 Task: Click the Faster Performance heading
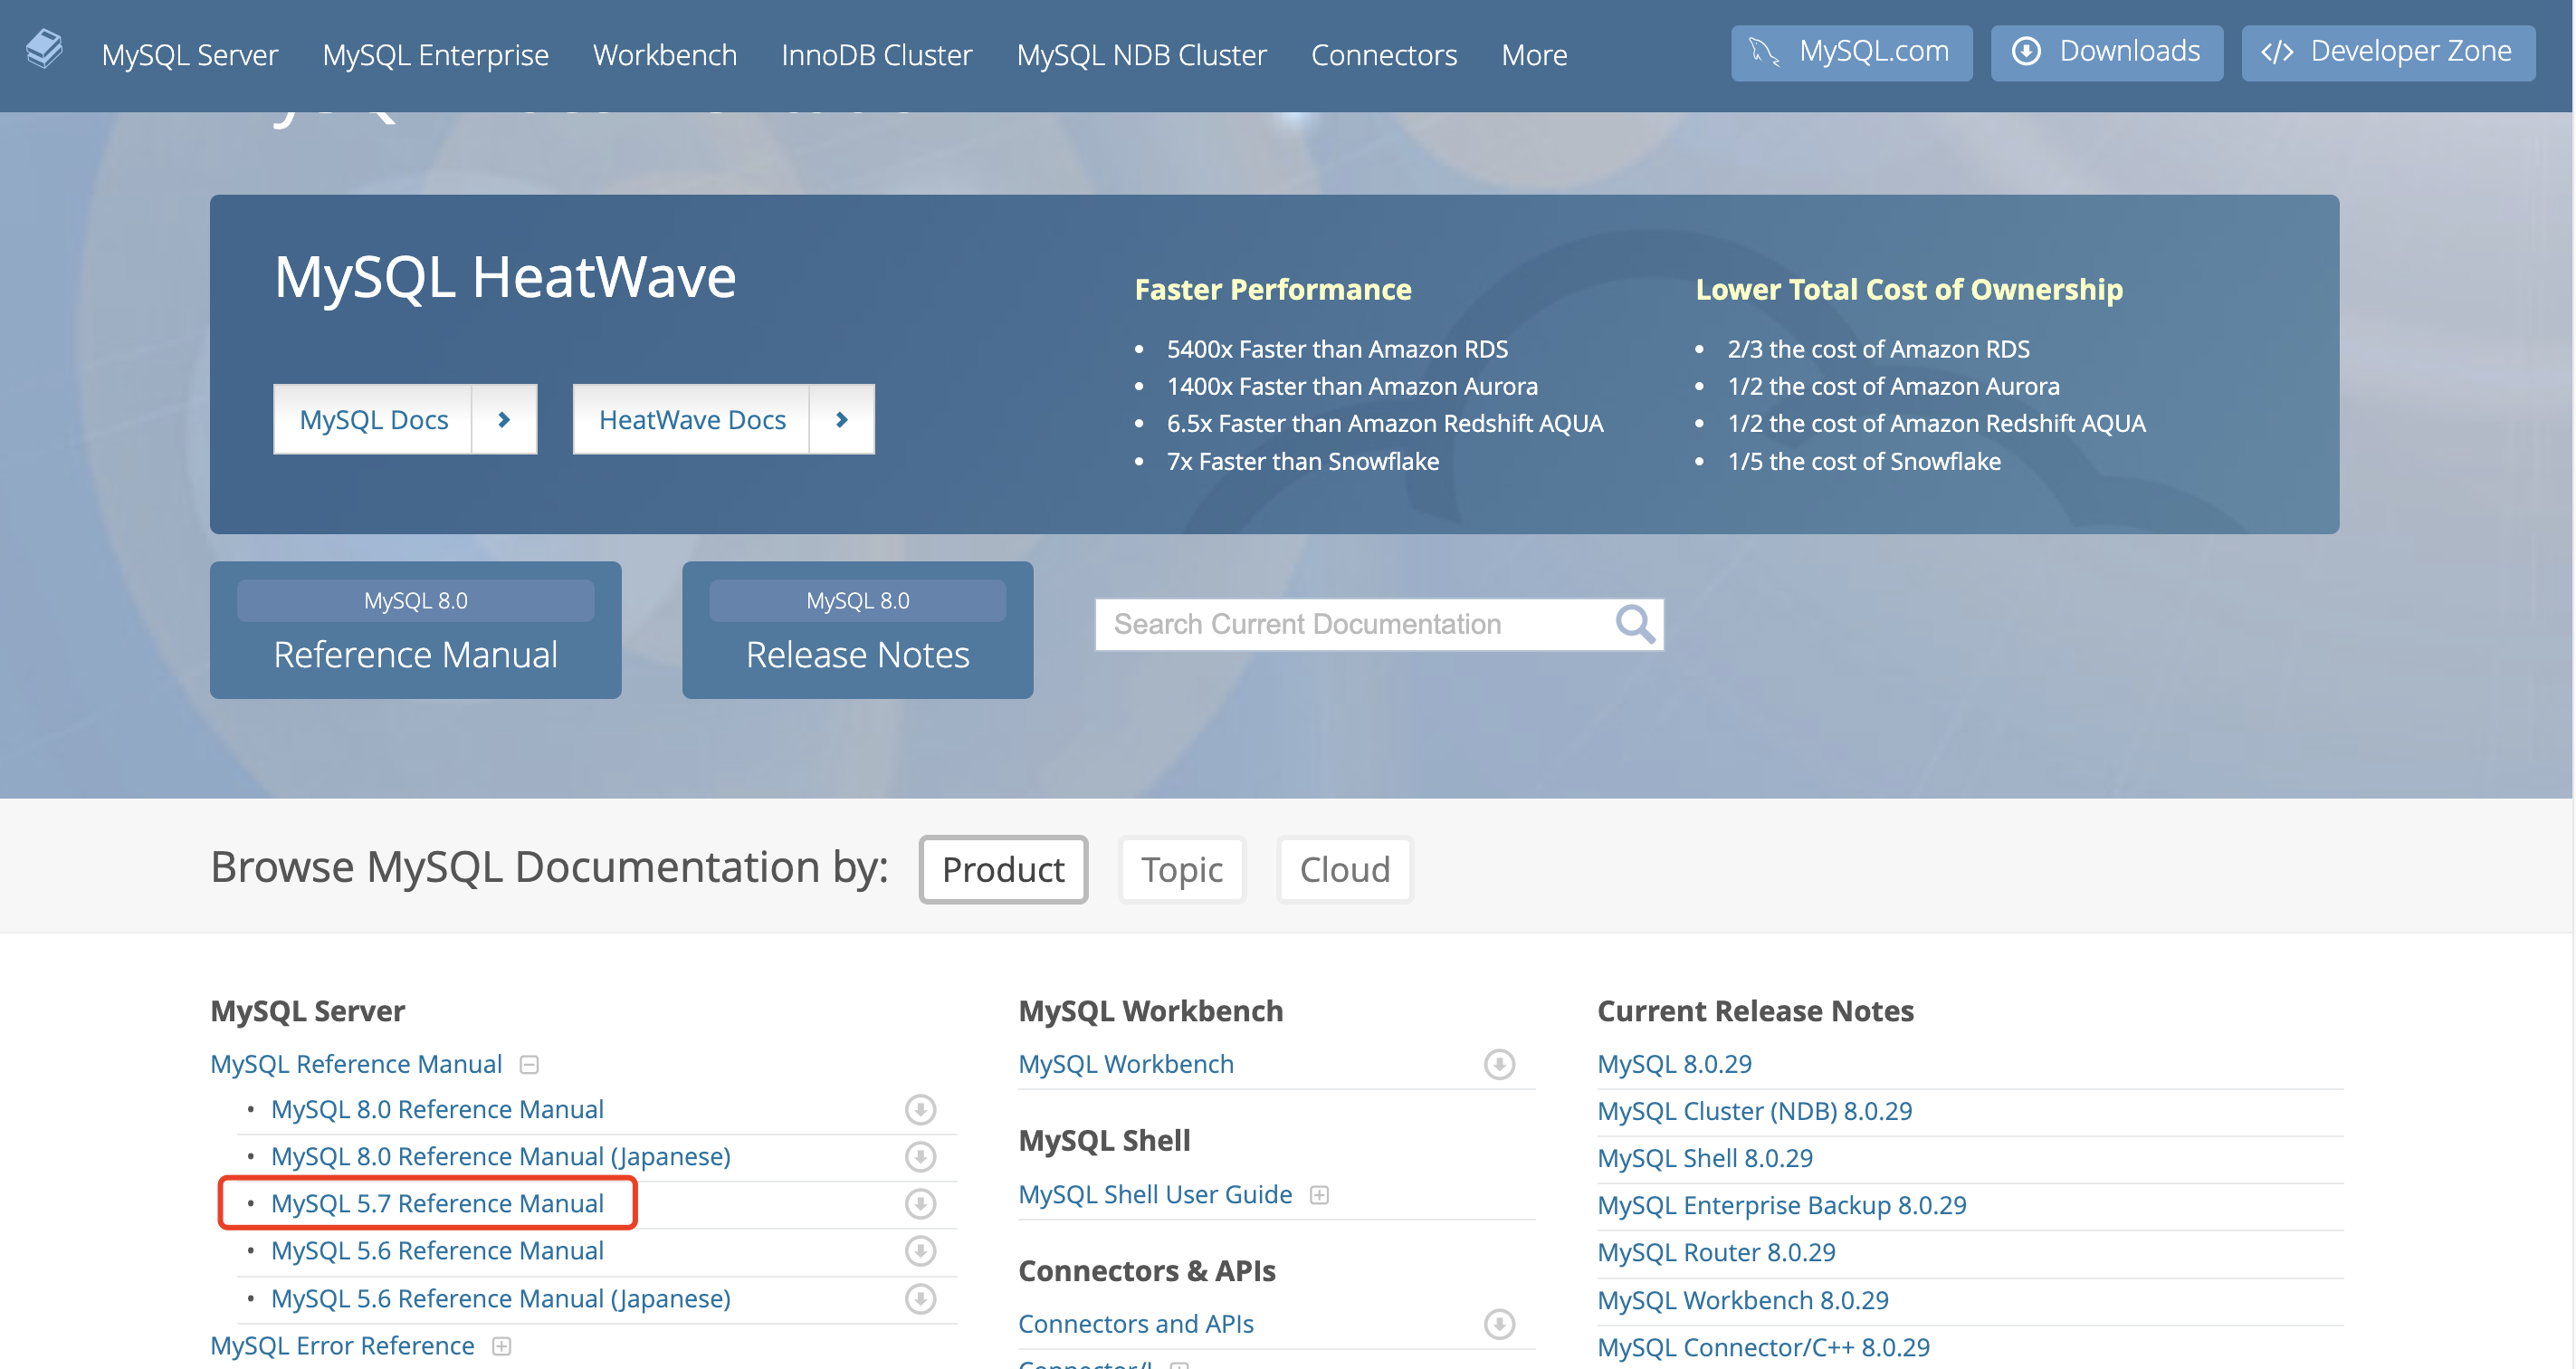(1273, 290)
